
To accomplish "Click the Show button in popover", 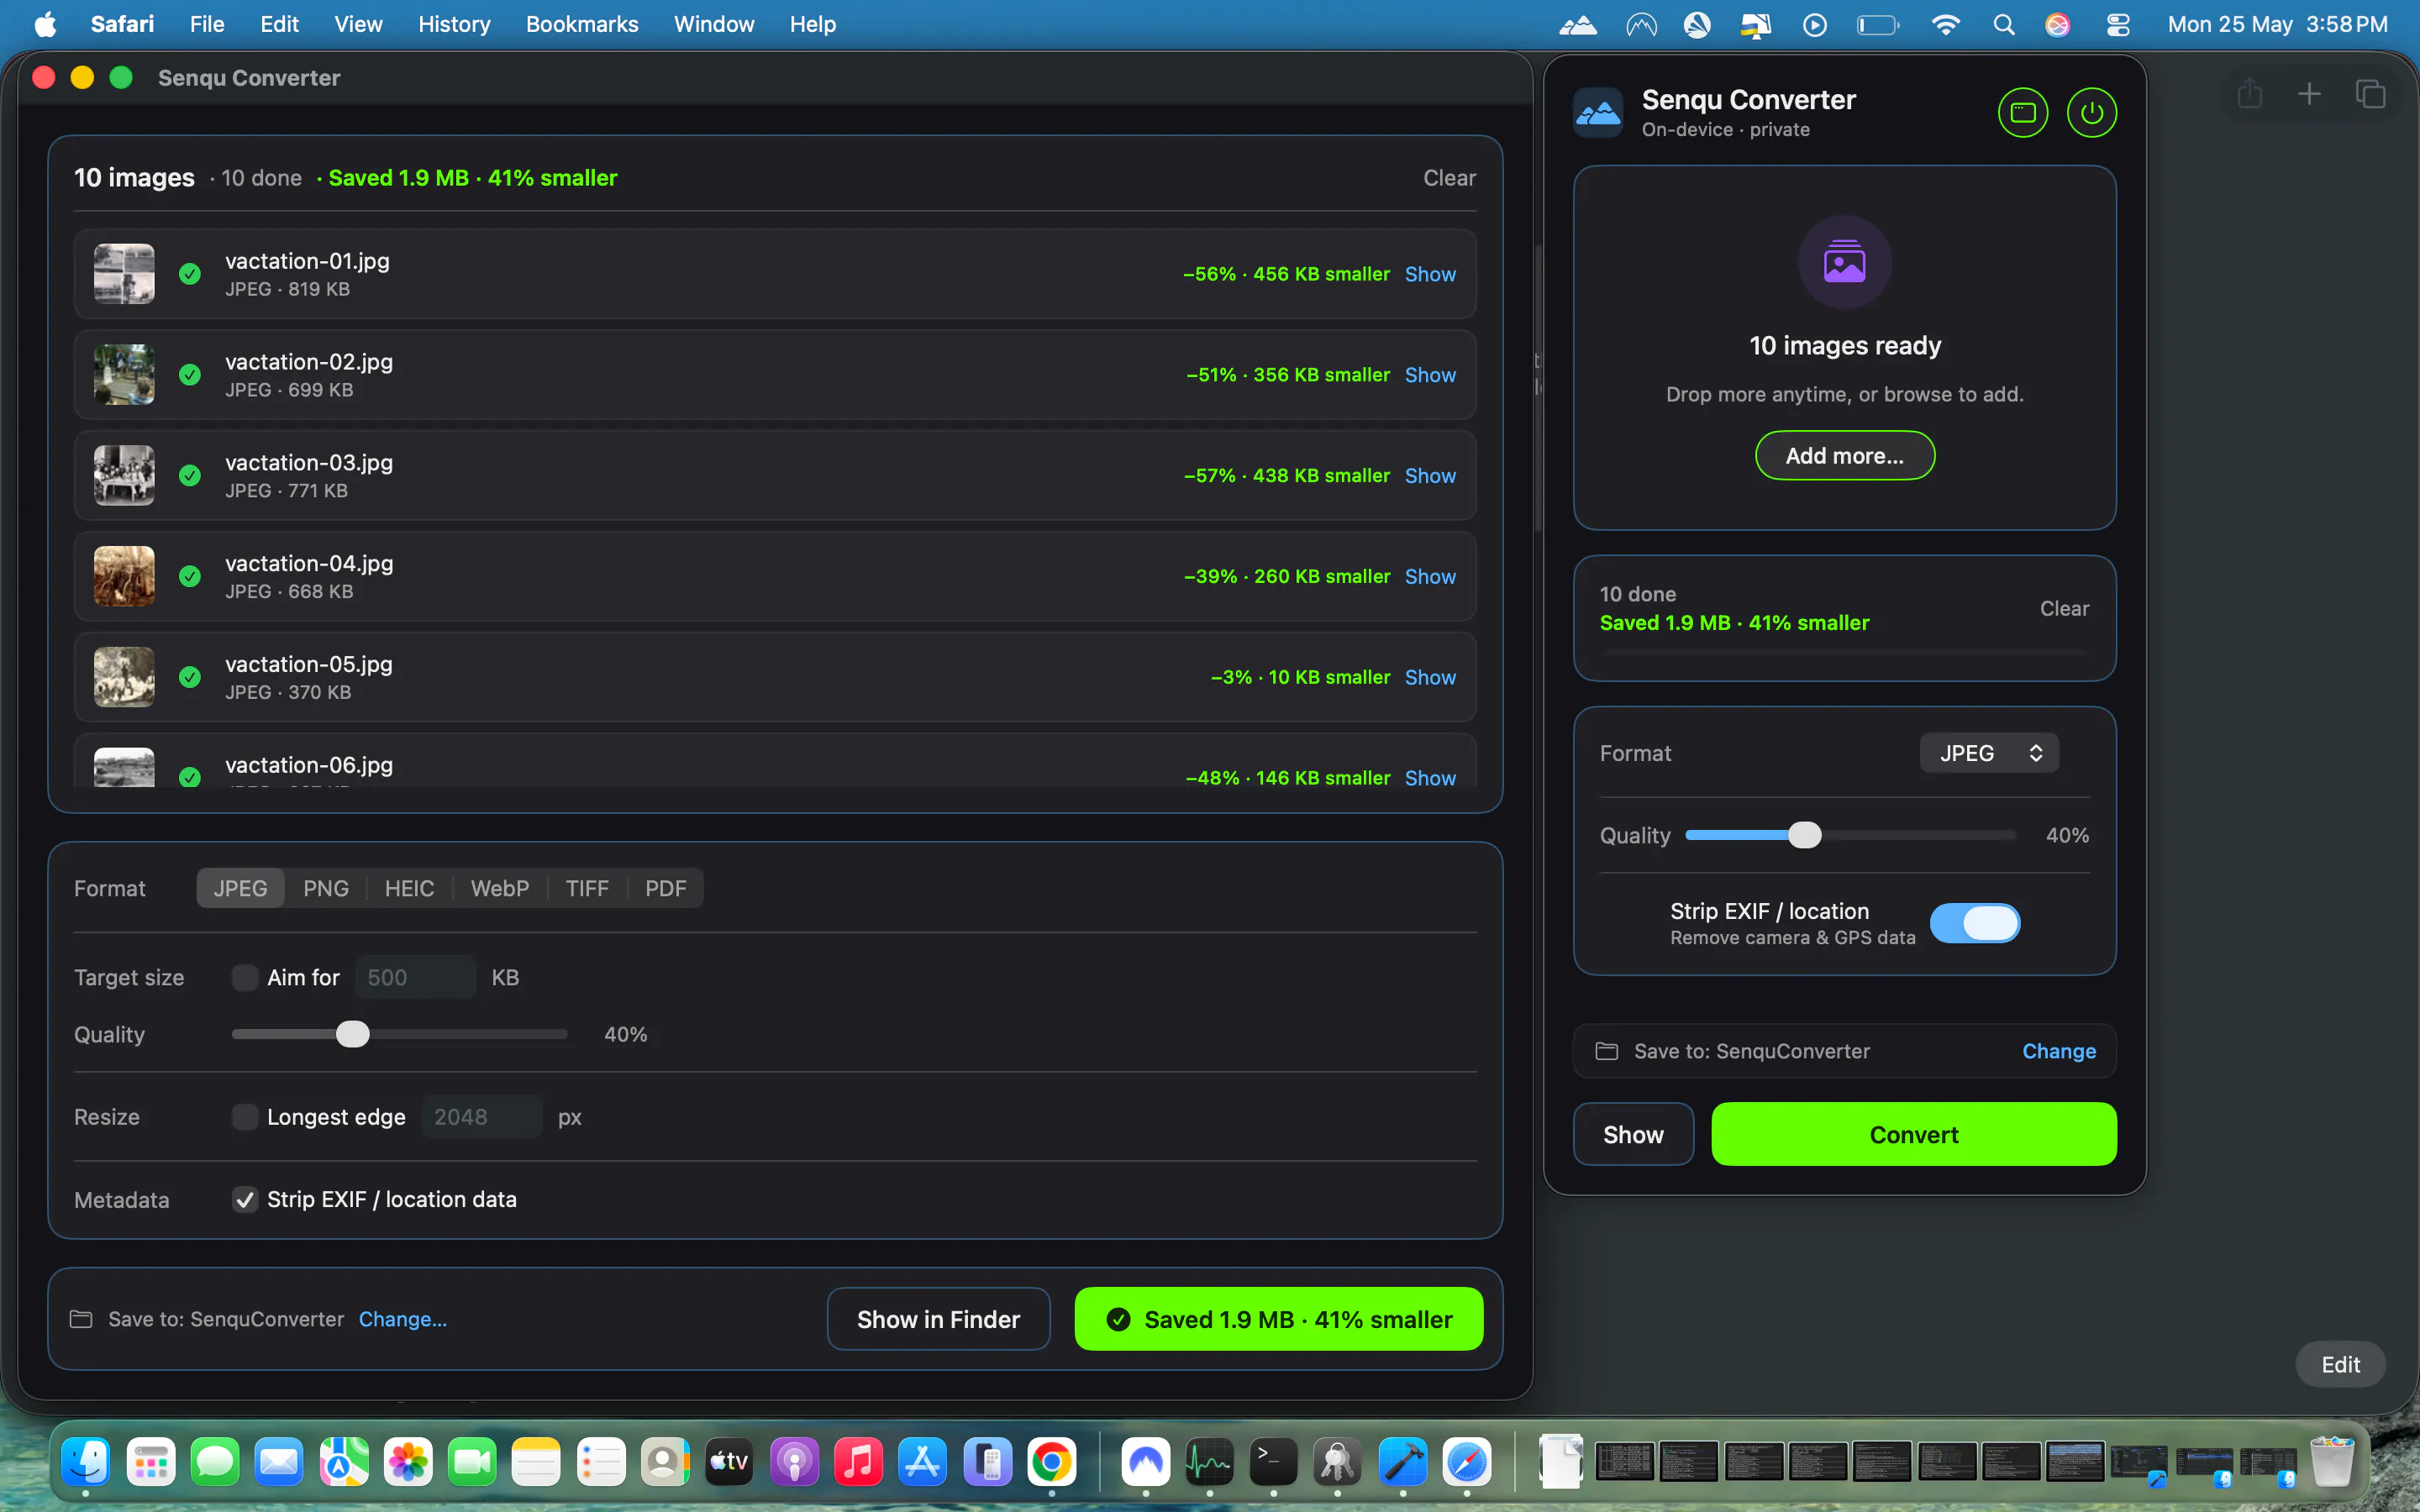I will click(1633, 1134).
